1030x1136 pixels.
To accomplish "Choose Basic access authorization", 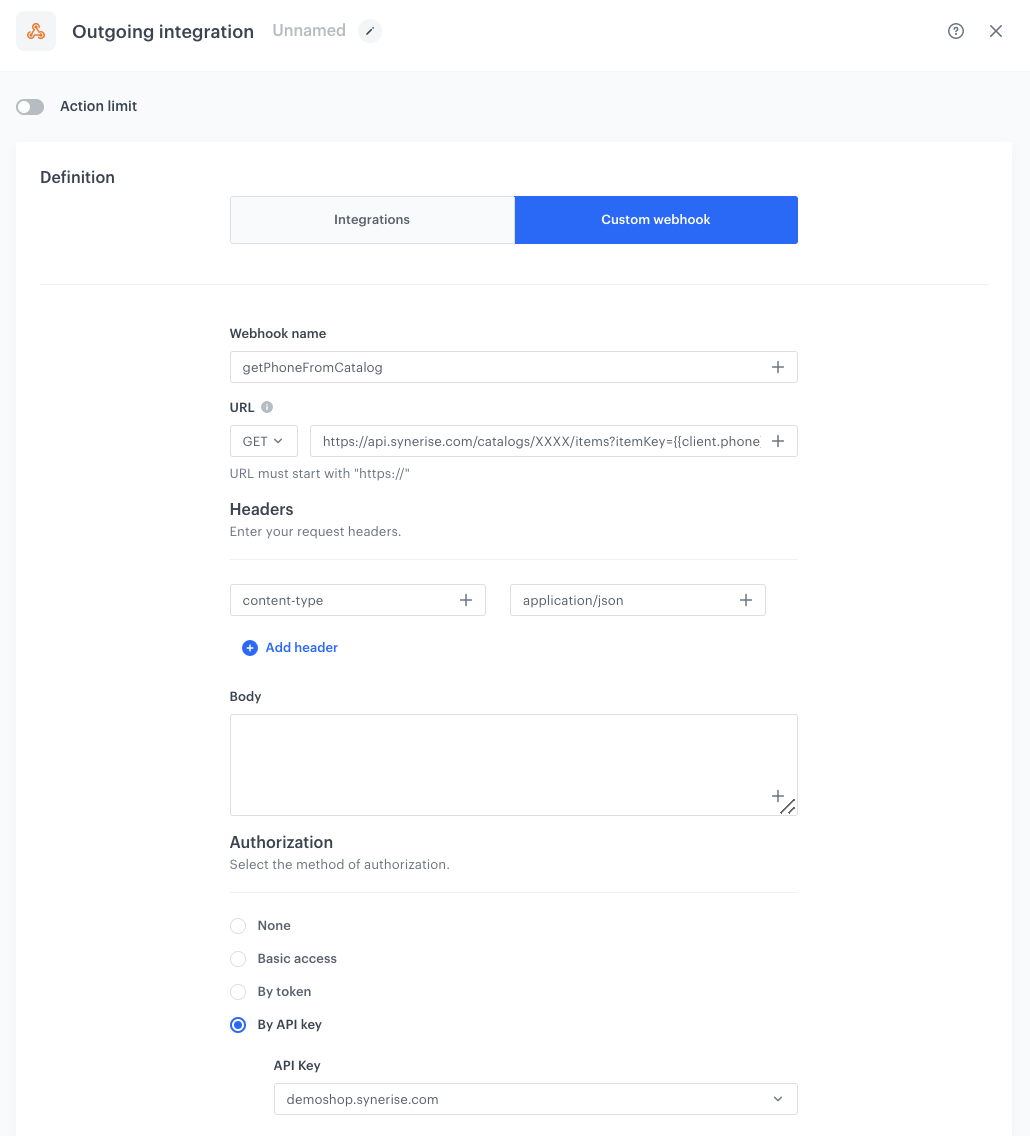I will [238, 959].
